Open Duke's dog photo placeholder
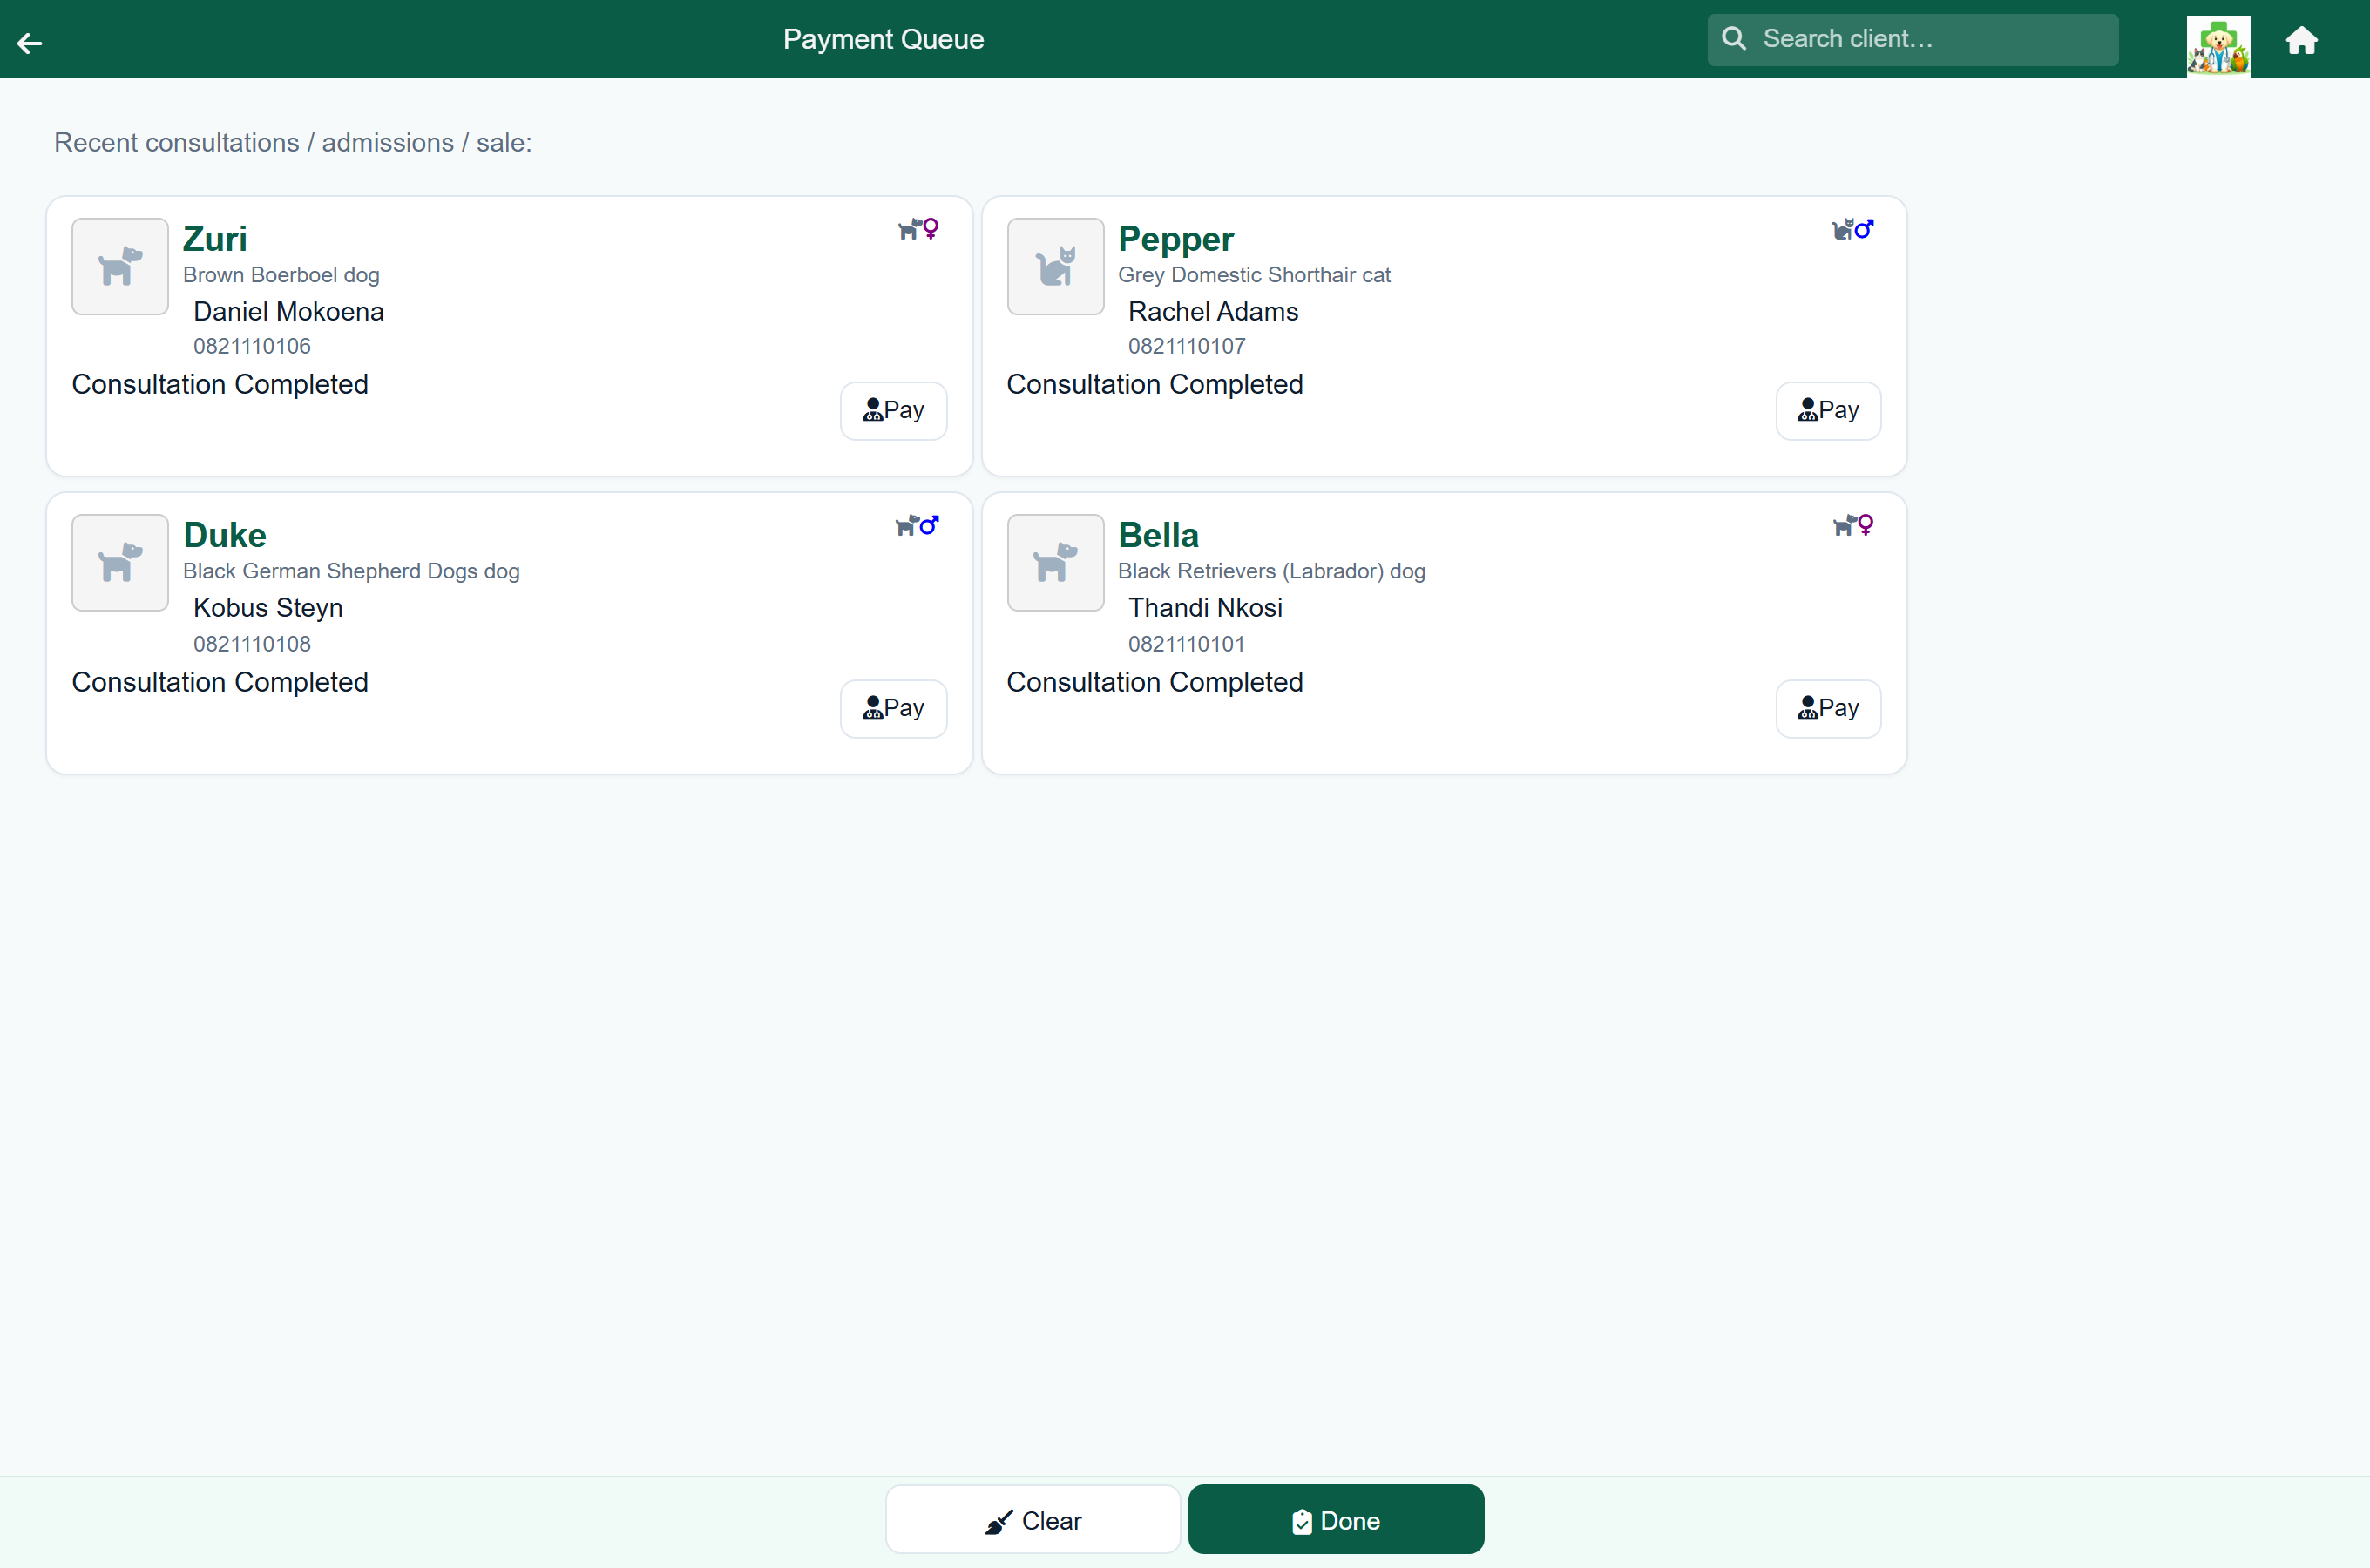This screenshot has width=2370, height=1568. click(120, 563)
